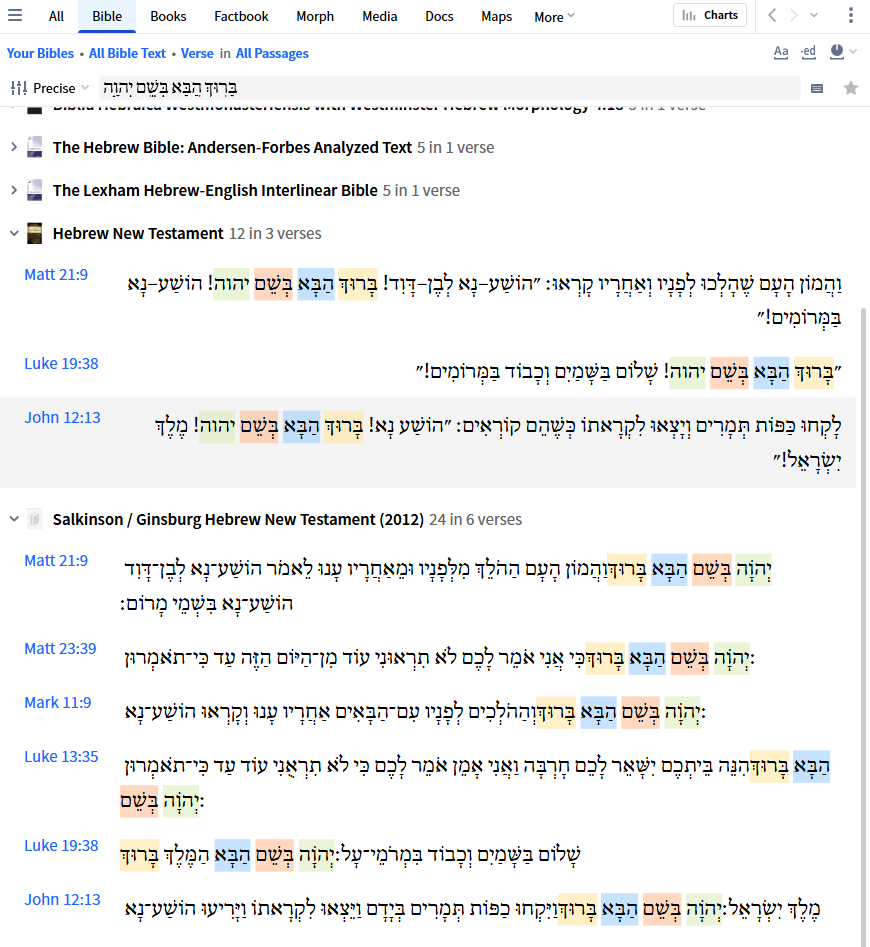Open the hamburger menu icon
This screenshot has height=947, width=870.
(15, 15)
